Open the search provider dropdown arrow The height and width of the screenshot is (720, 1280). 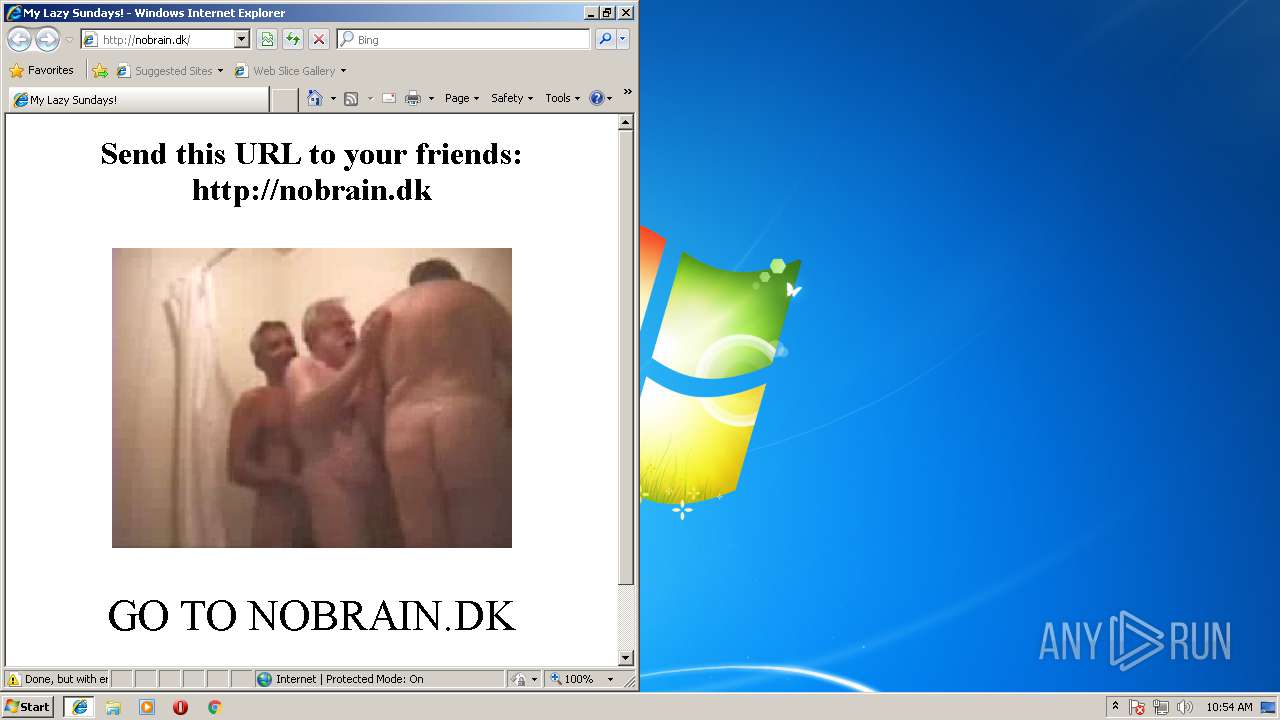tap(623, 39)
